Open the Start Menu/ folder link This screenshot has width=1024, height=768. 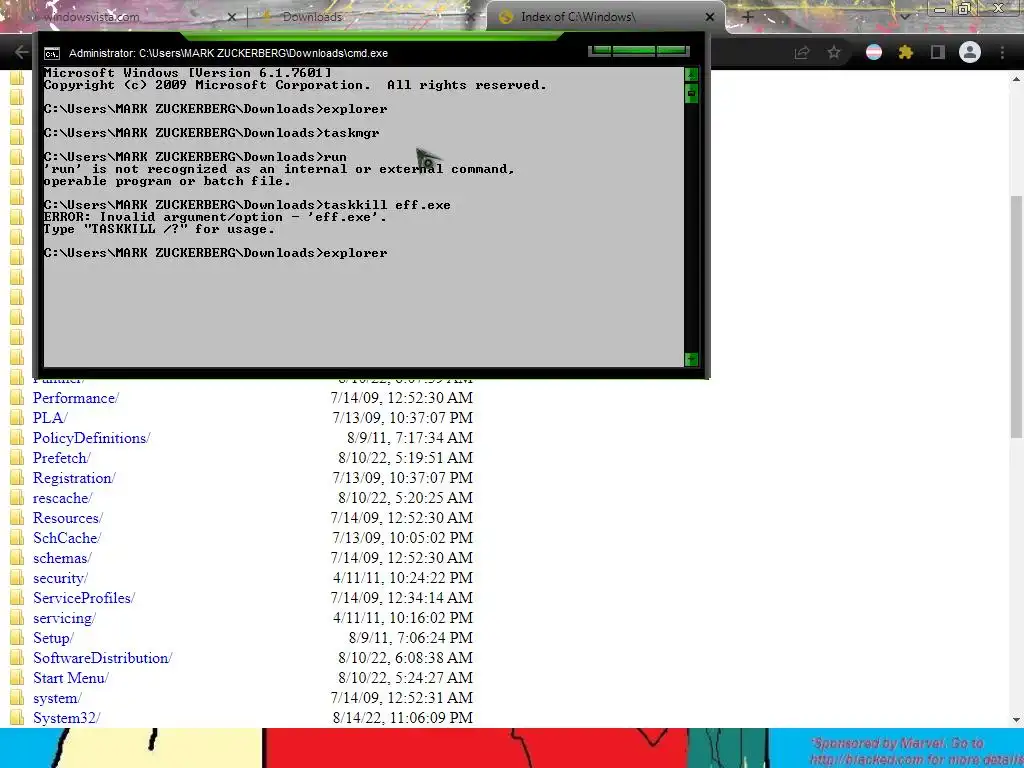point(71,678)
